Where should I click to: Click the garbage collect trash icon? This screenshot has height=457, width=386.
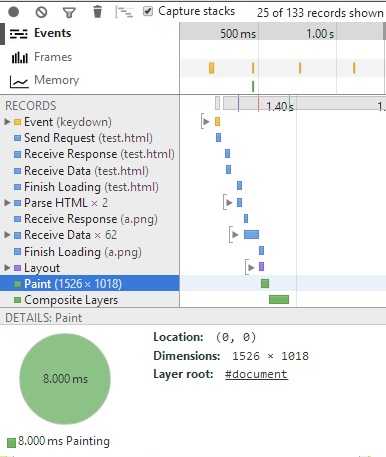pyautogui.click(x=97, y=12)
